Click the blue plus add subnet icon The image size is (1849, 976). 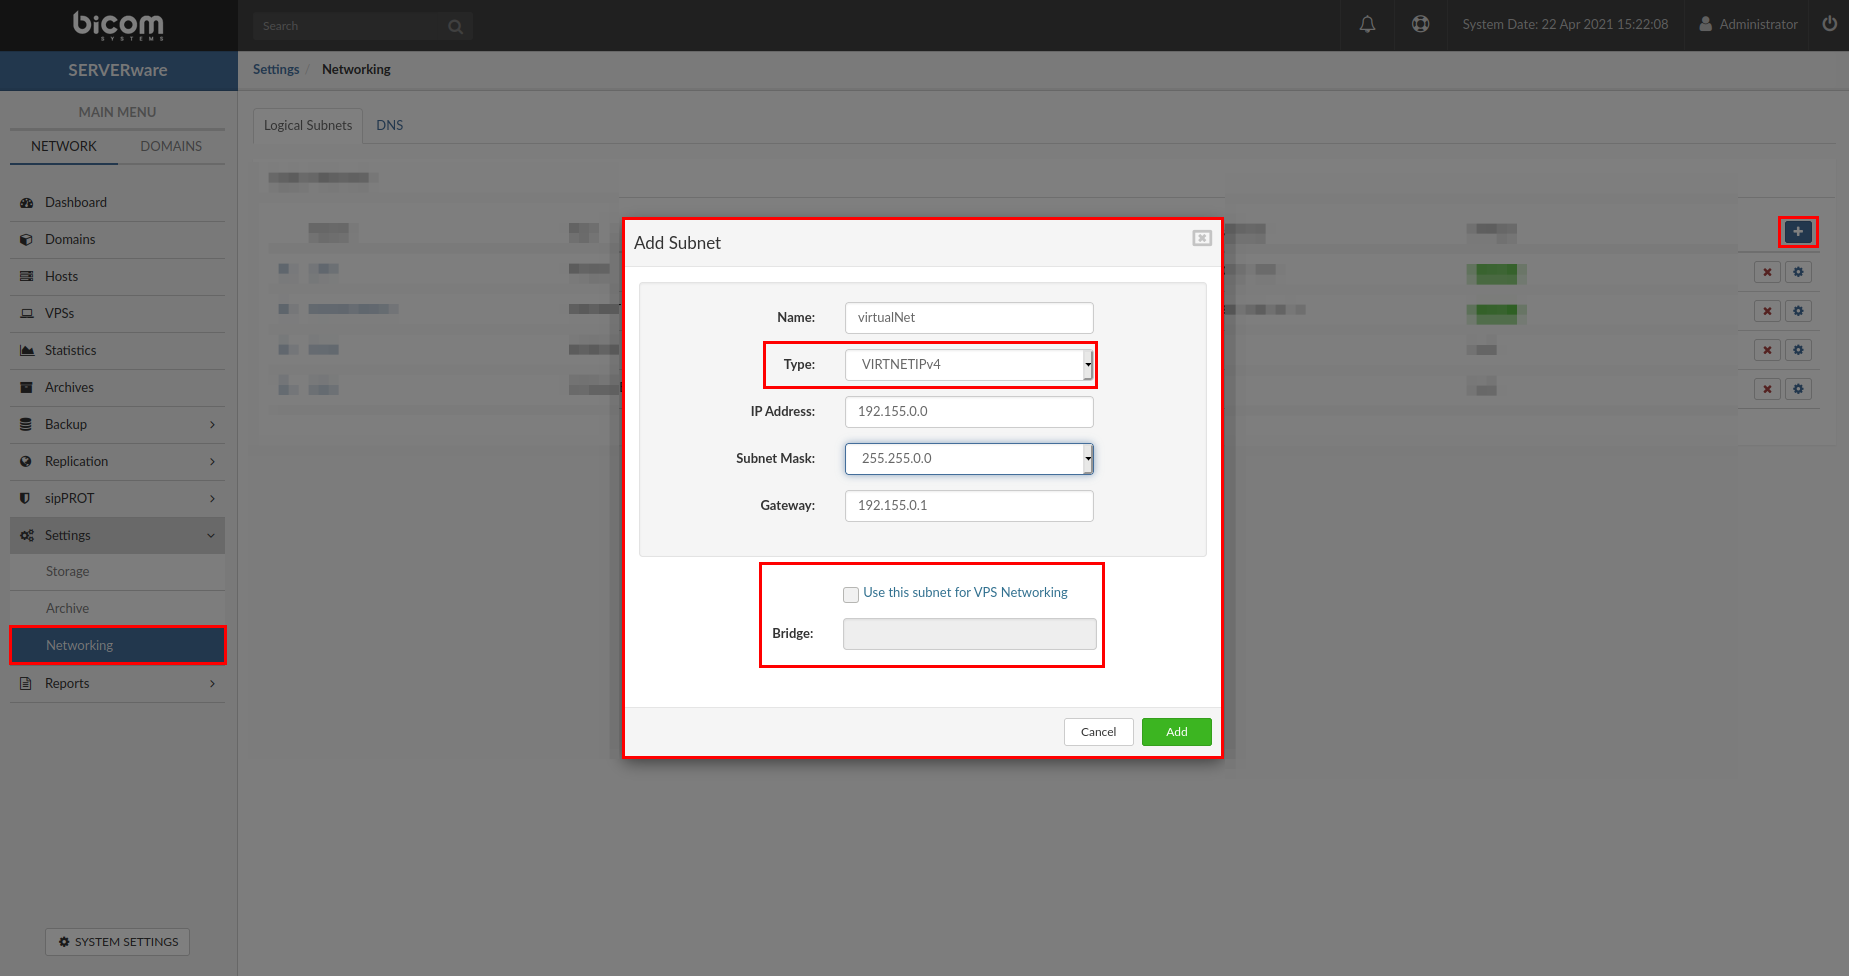pyautogui.click(x=1797, y=232)
